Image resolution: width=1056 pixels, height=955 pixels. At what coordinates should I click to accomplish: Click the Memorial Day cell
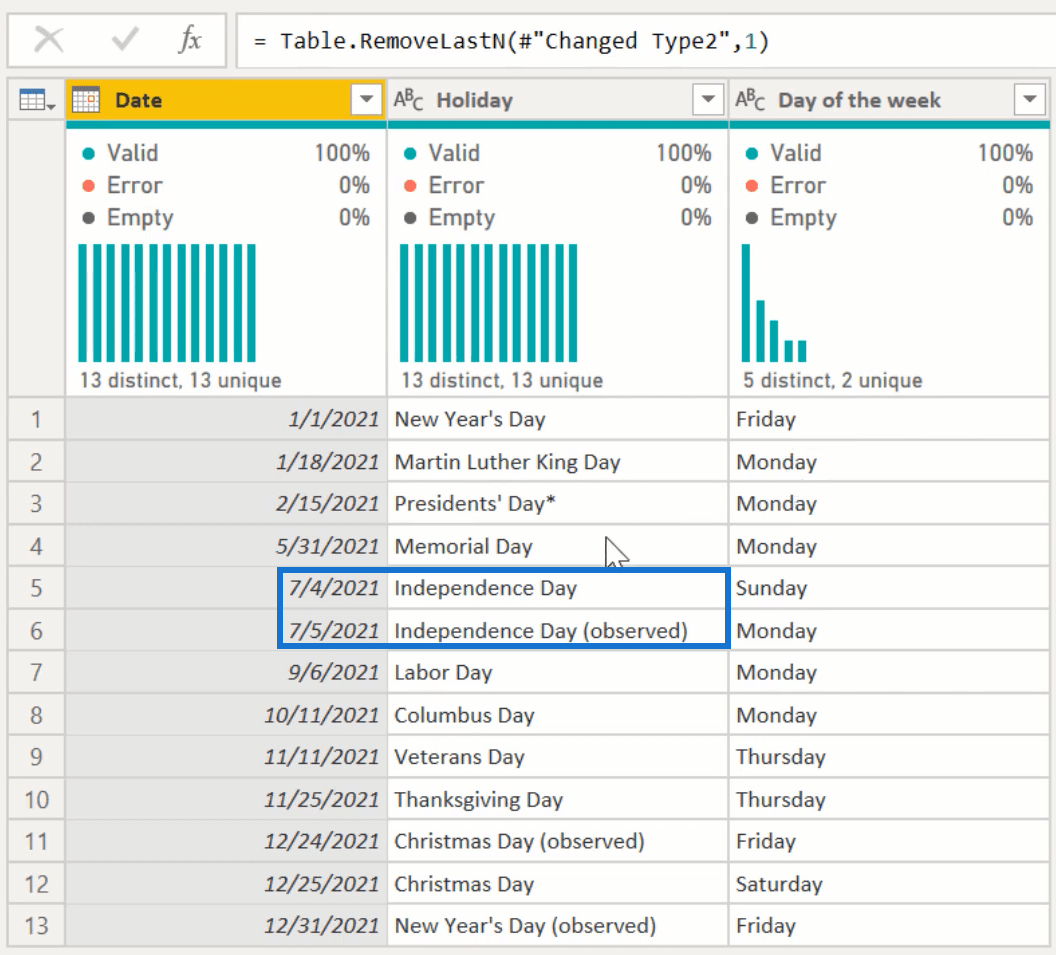[x=558, y=546]
